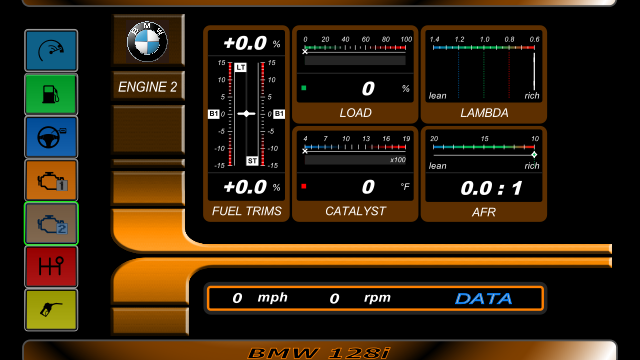Click the BMW 128i vehicle title bar
Image resolution: width=640 pixels, height=360 pixels.
(320, 351)
